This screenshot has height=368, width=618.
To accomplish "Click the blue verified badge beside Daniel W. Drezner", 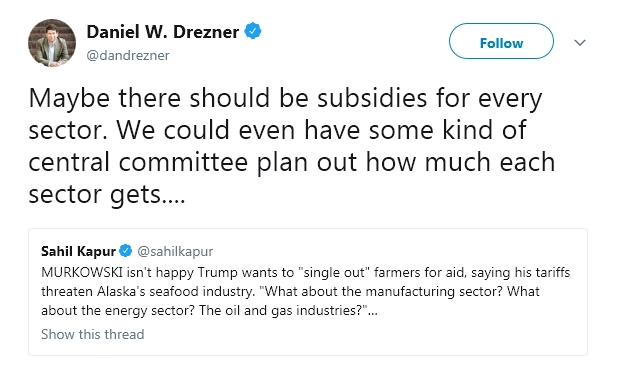I will click(253, 32).
